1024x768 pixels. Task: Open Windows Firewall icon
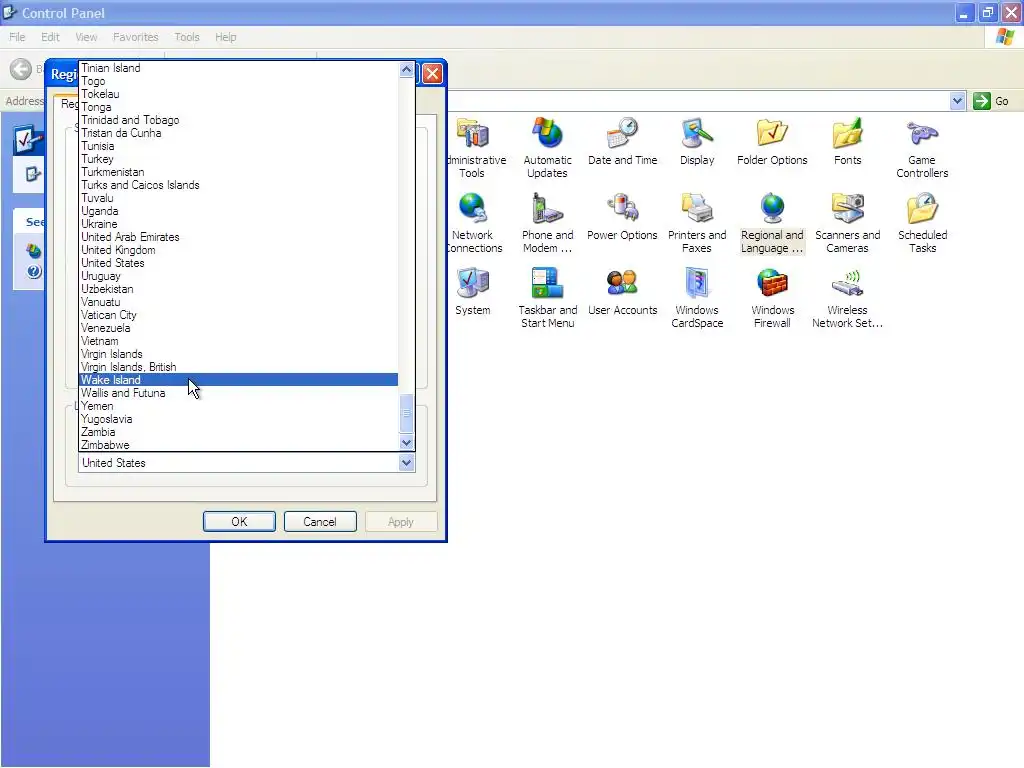pos(772,284)
